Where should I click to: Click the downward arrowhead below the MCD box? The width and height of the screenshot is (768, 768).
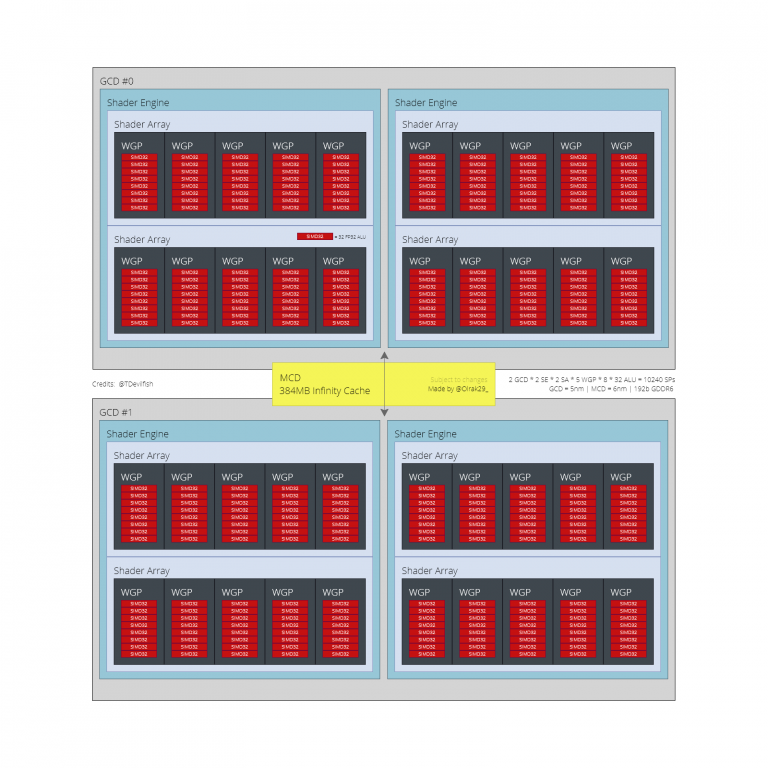pyautogui.click(x=384, y=410)
